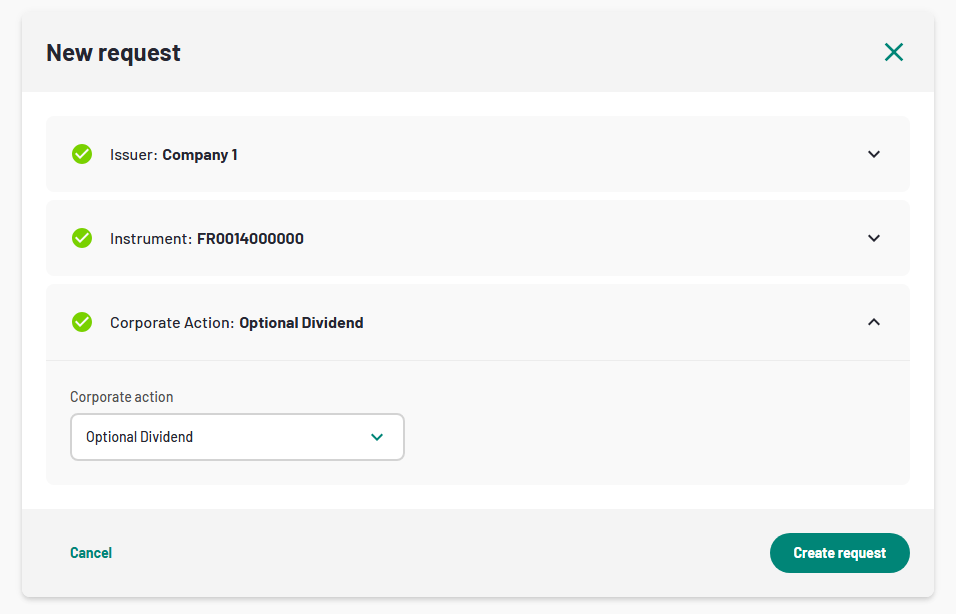This screenshot has height=614, width=956.
Task: Click the Issuer section header label
Action: 134,155
